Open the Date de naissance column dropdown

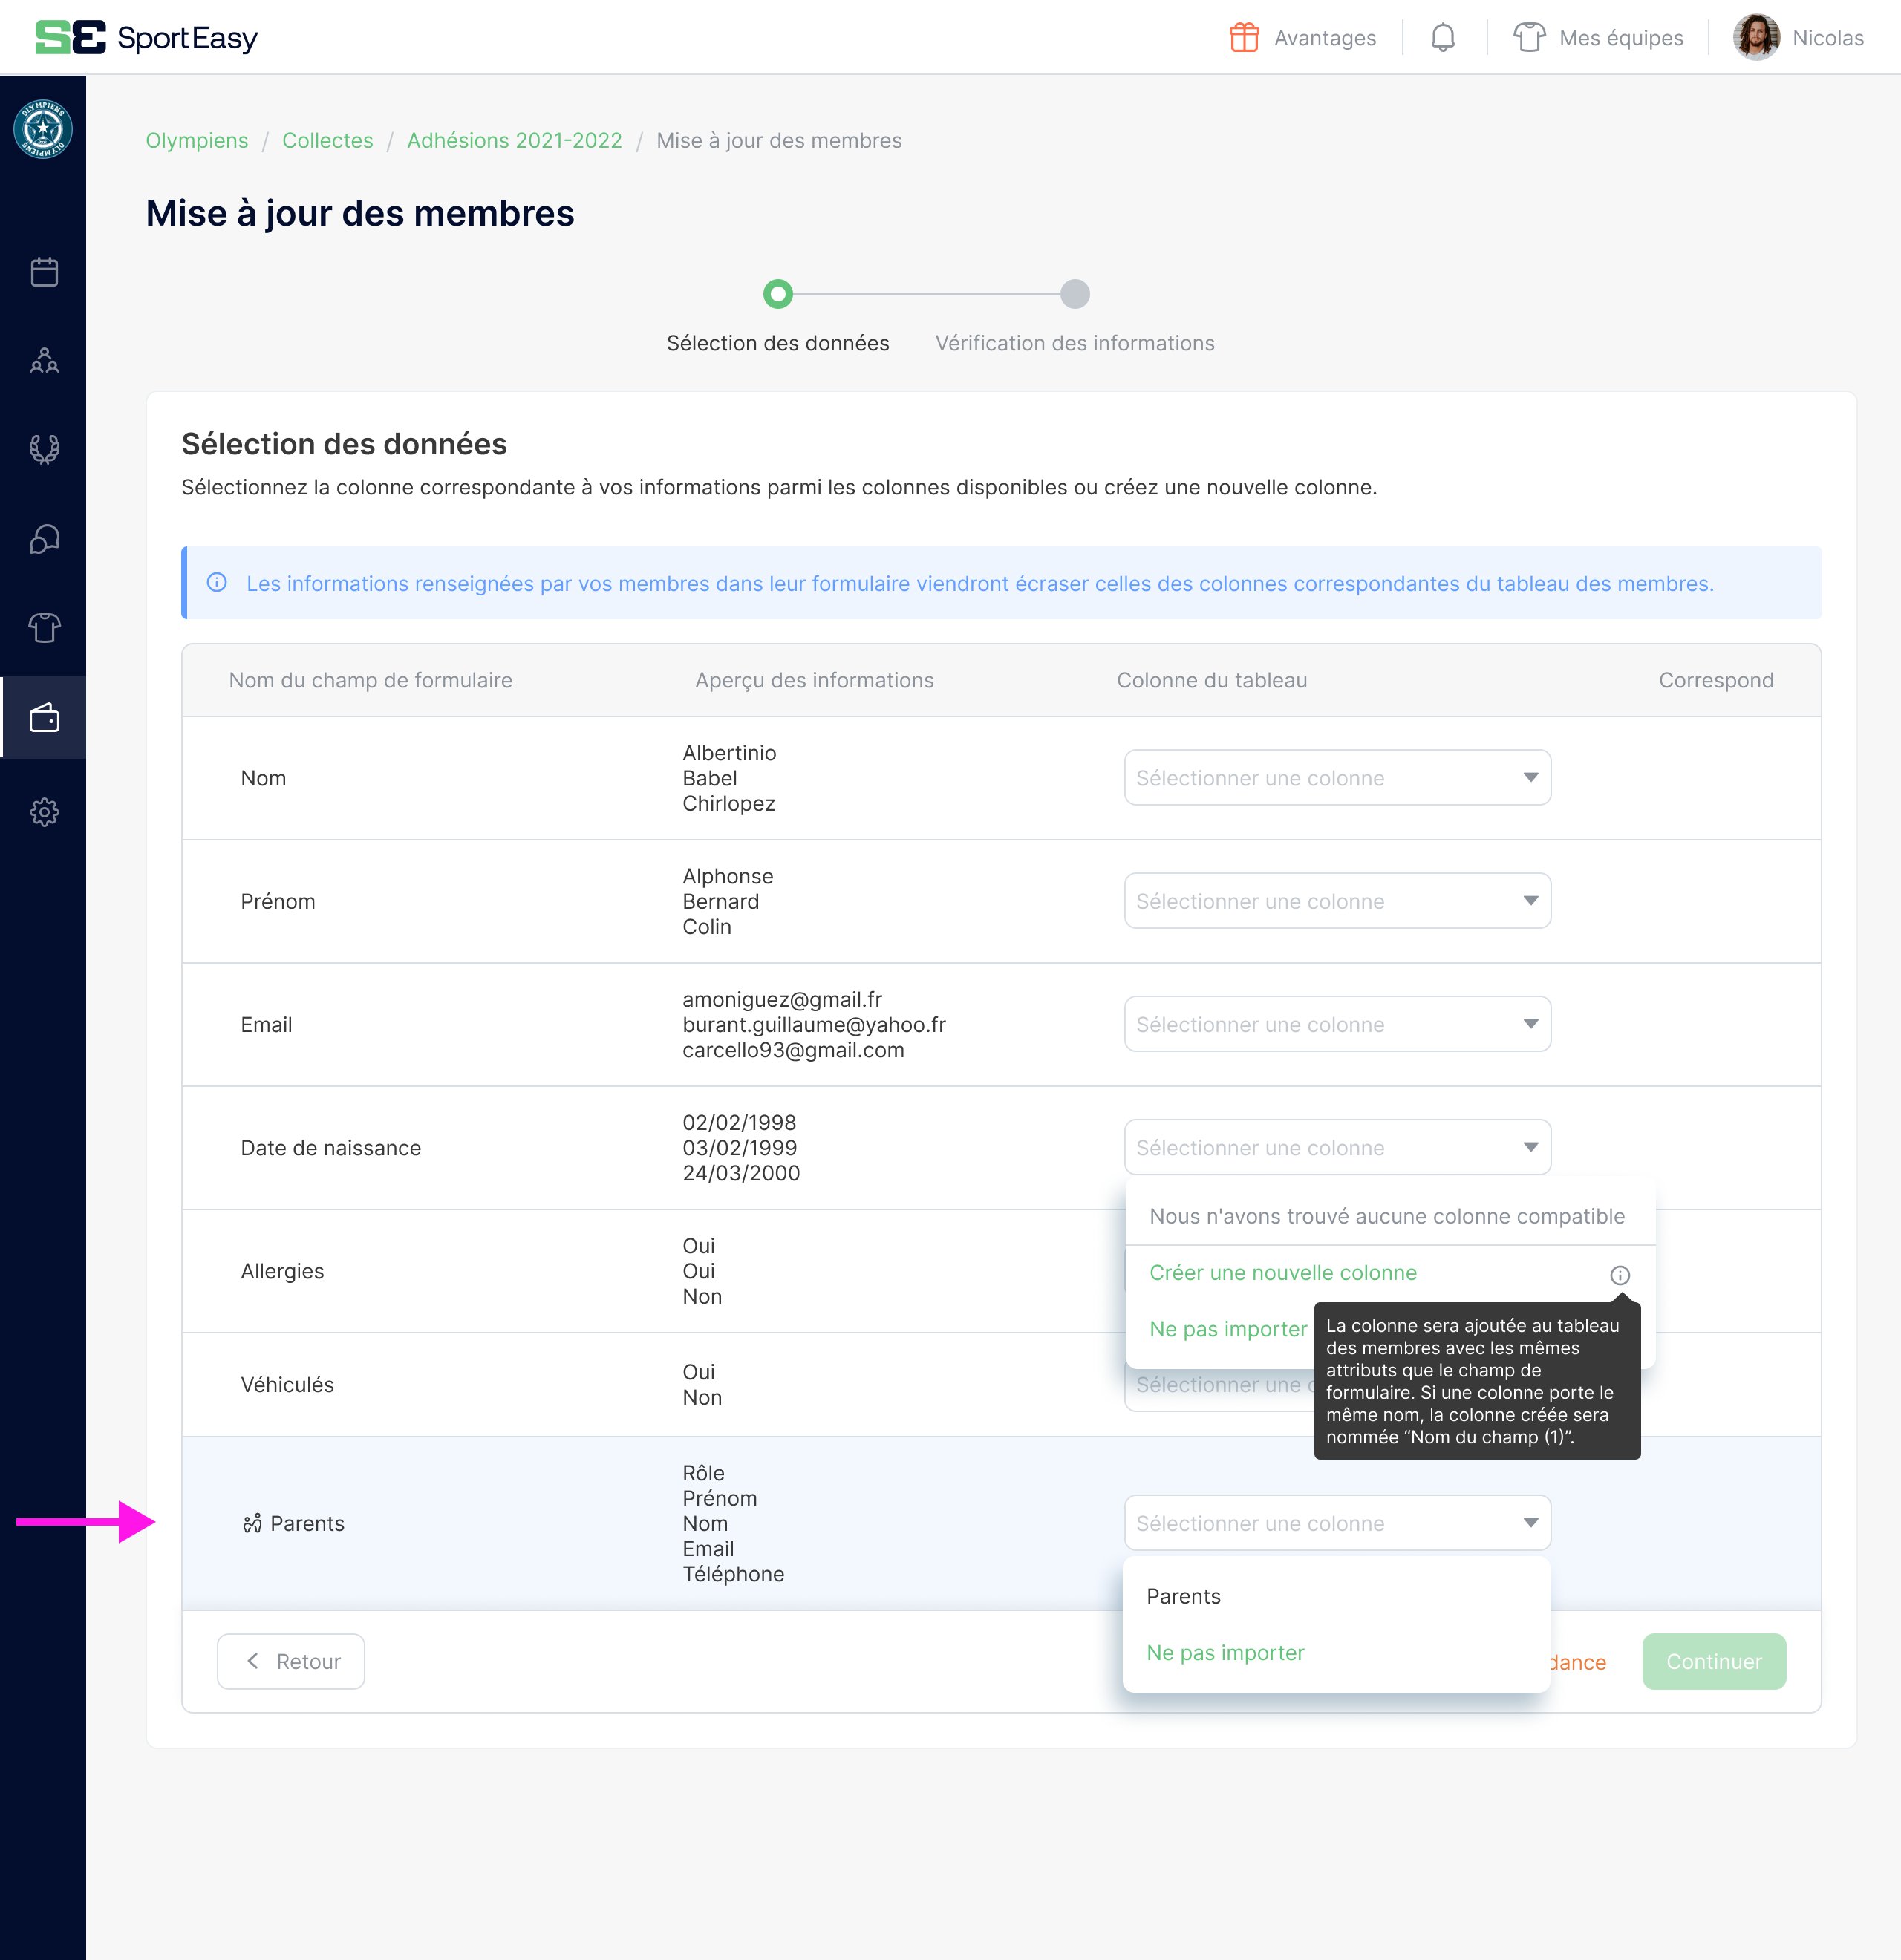1336,1147
